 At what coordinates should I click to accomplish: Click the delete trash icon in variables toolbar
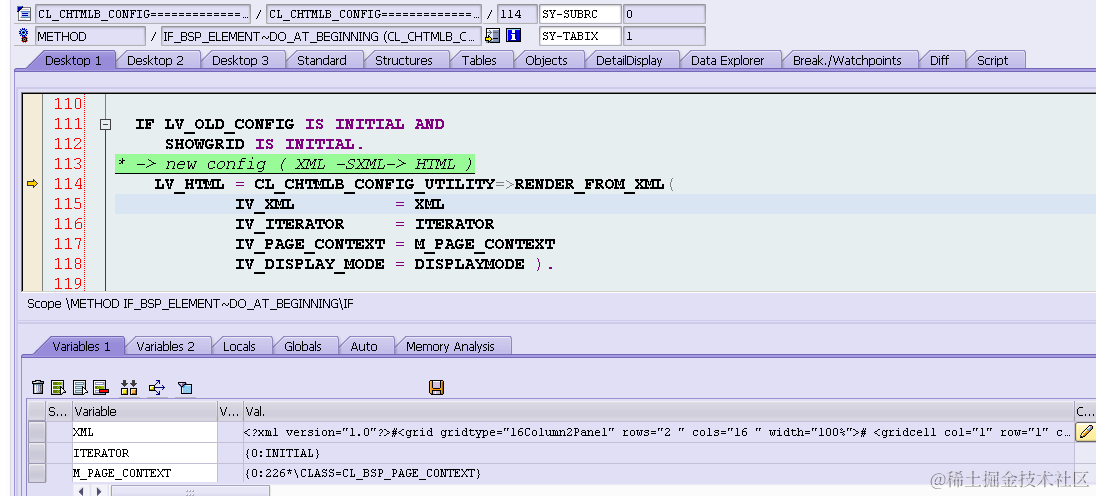[38, 387]
